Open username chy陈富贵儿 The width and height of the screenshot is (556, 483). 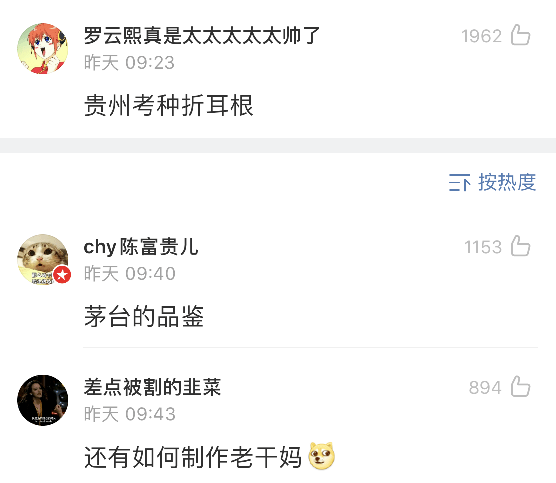point(141,246)
